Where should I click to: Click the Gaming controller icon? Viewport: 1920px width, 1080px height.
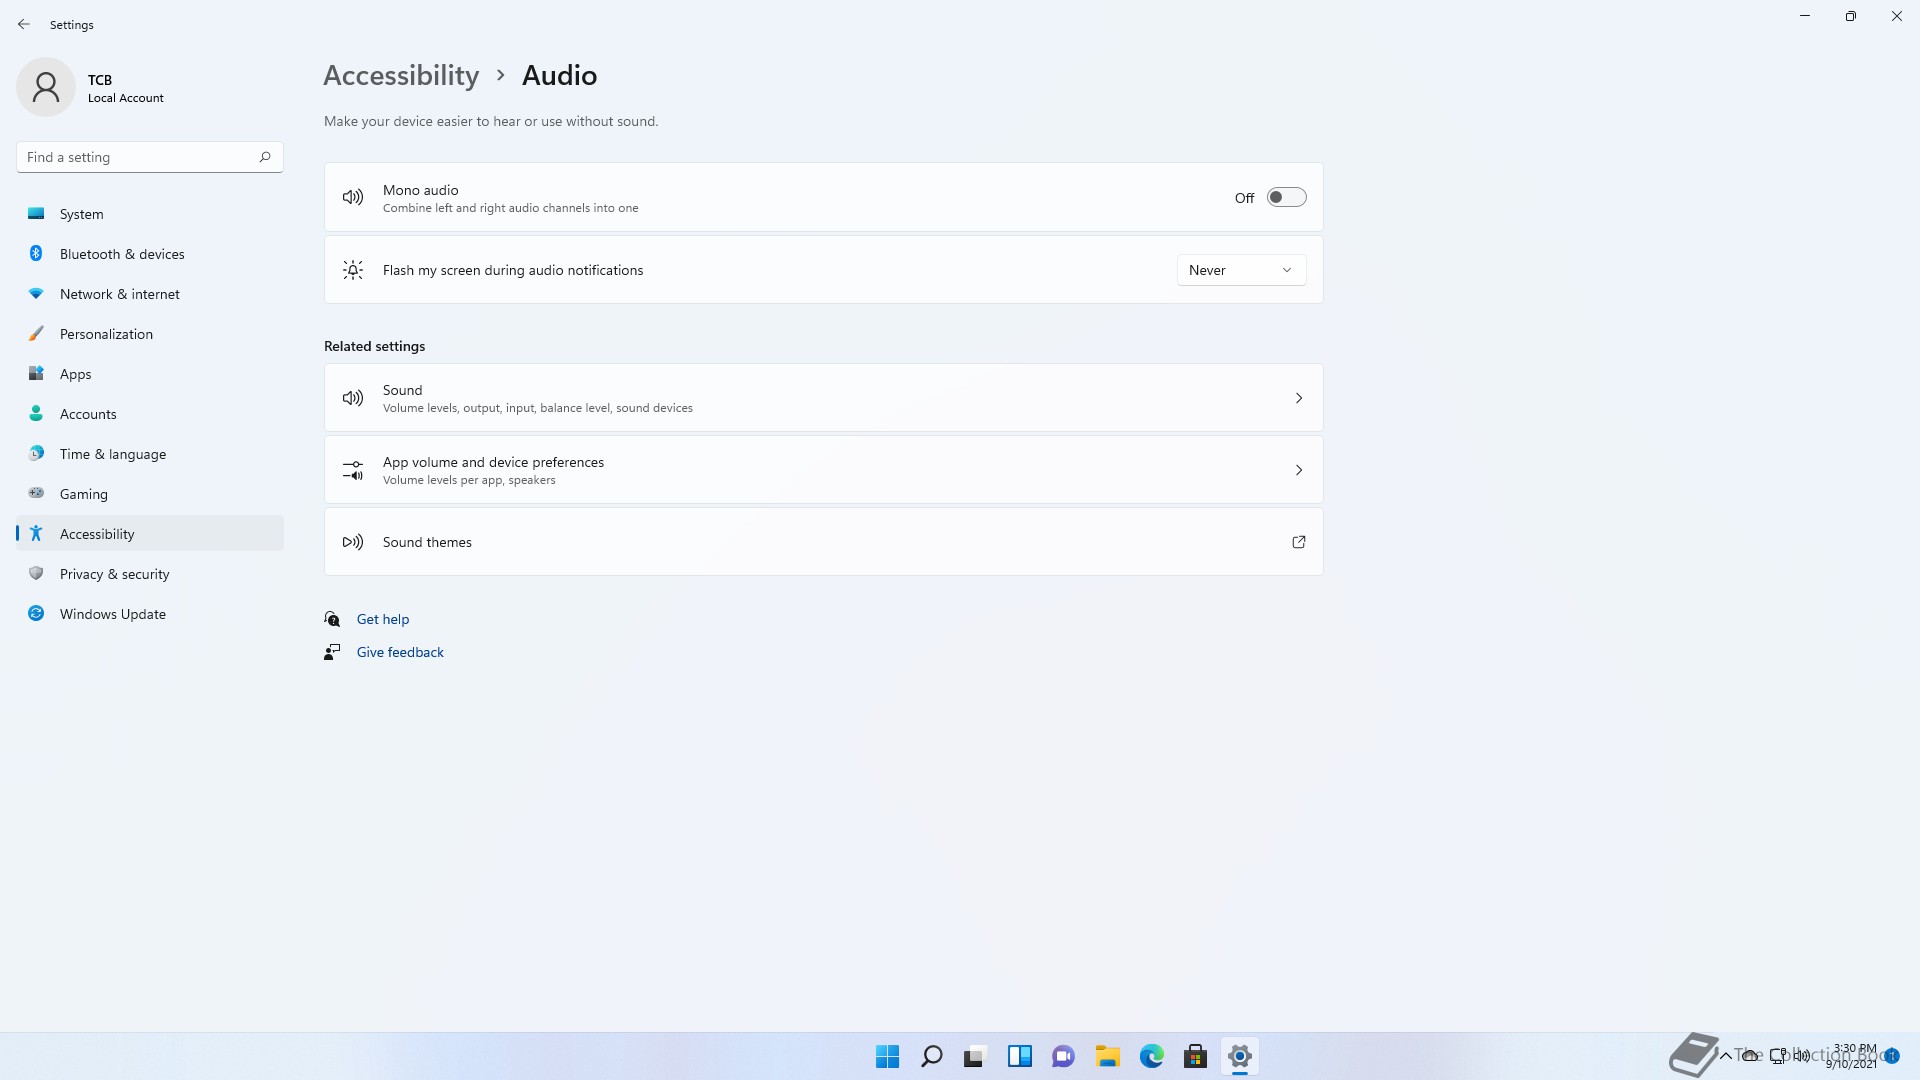click(36, 493)
